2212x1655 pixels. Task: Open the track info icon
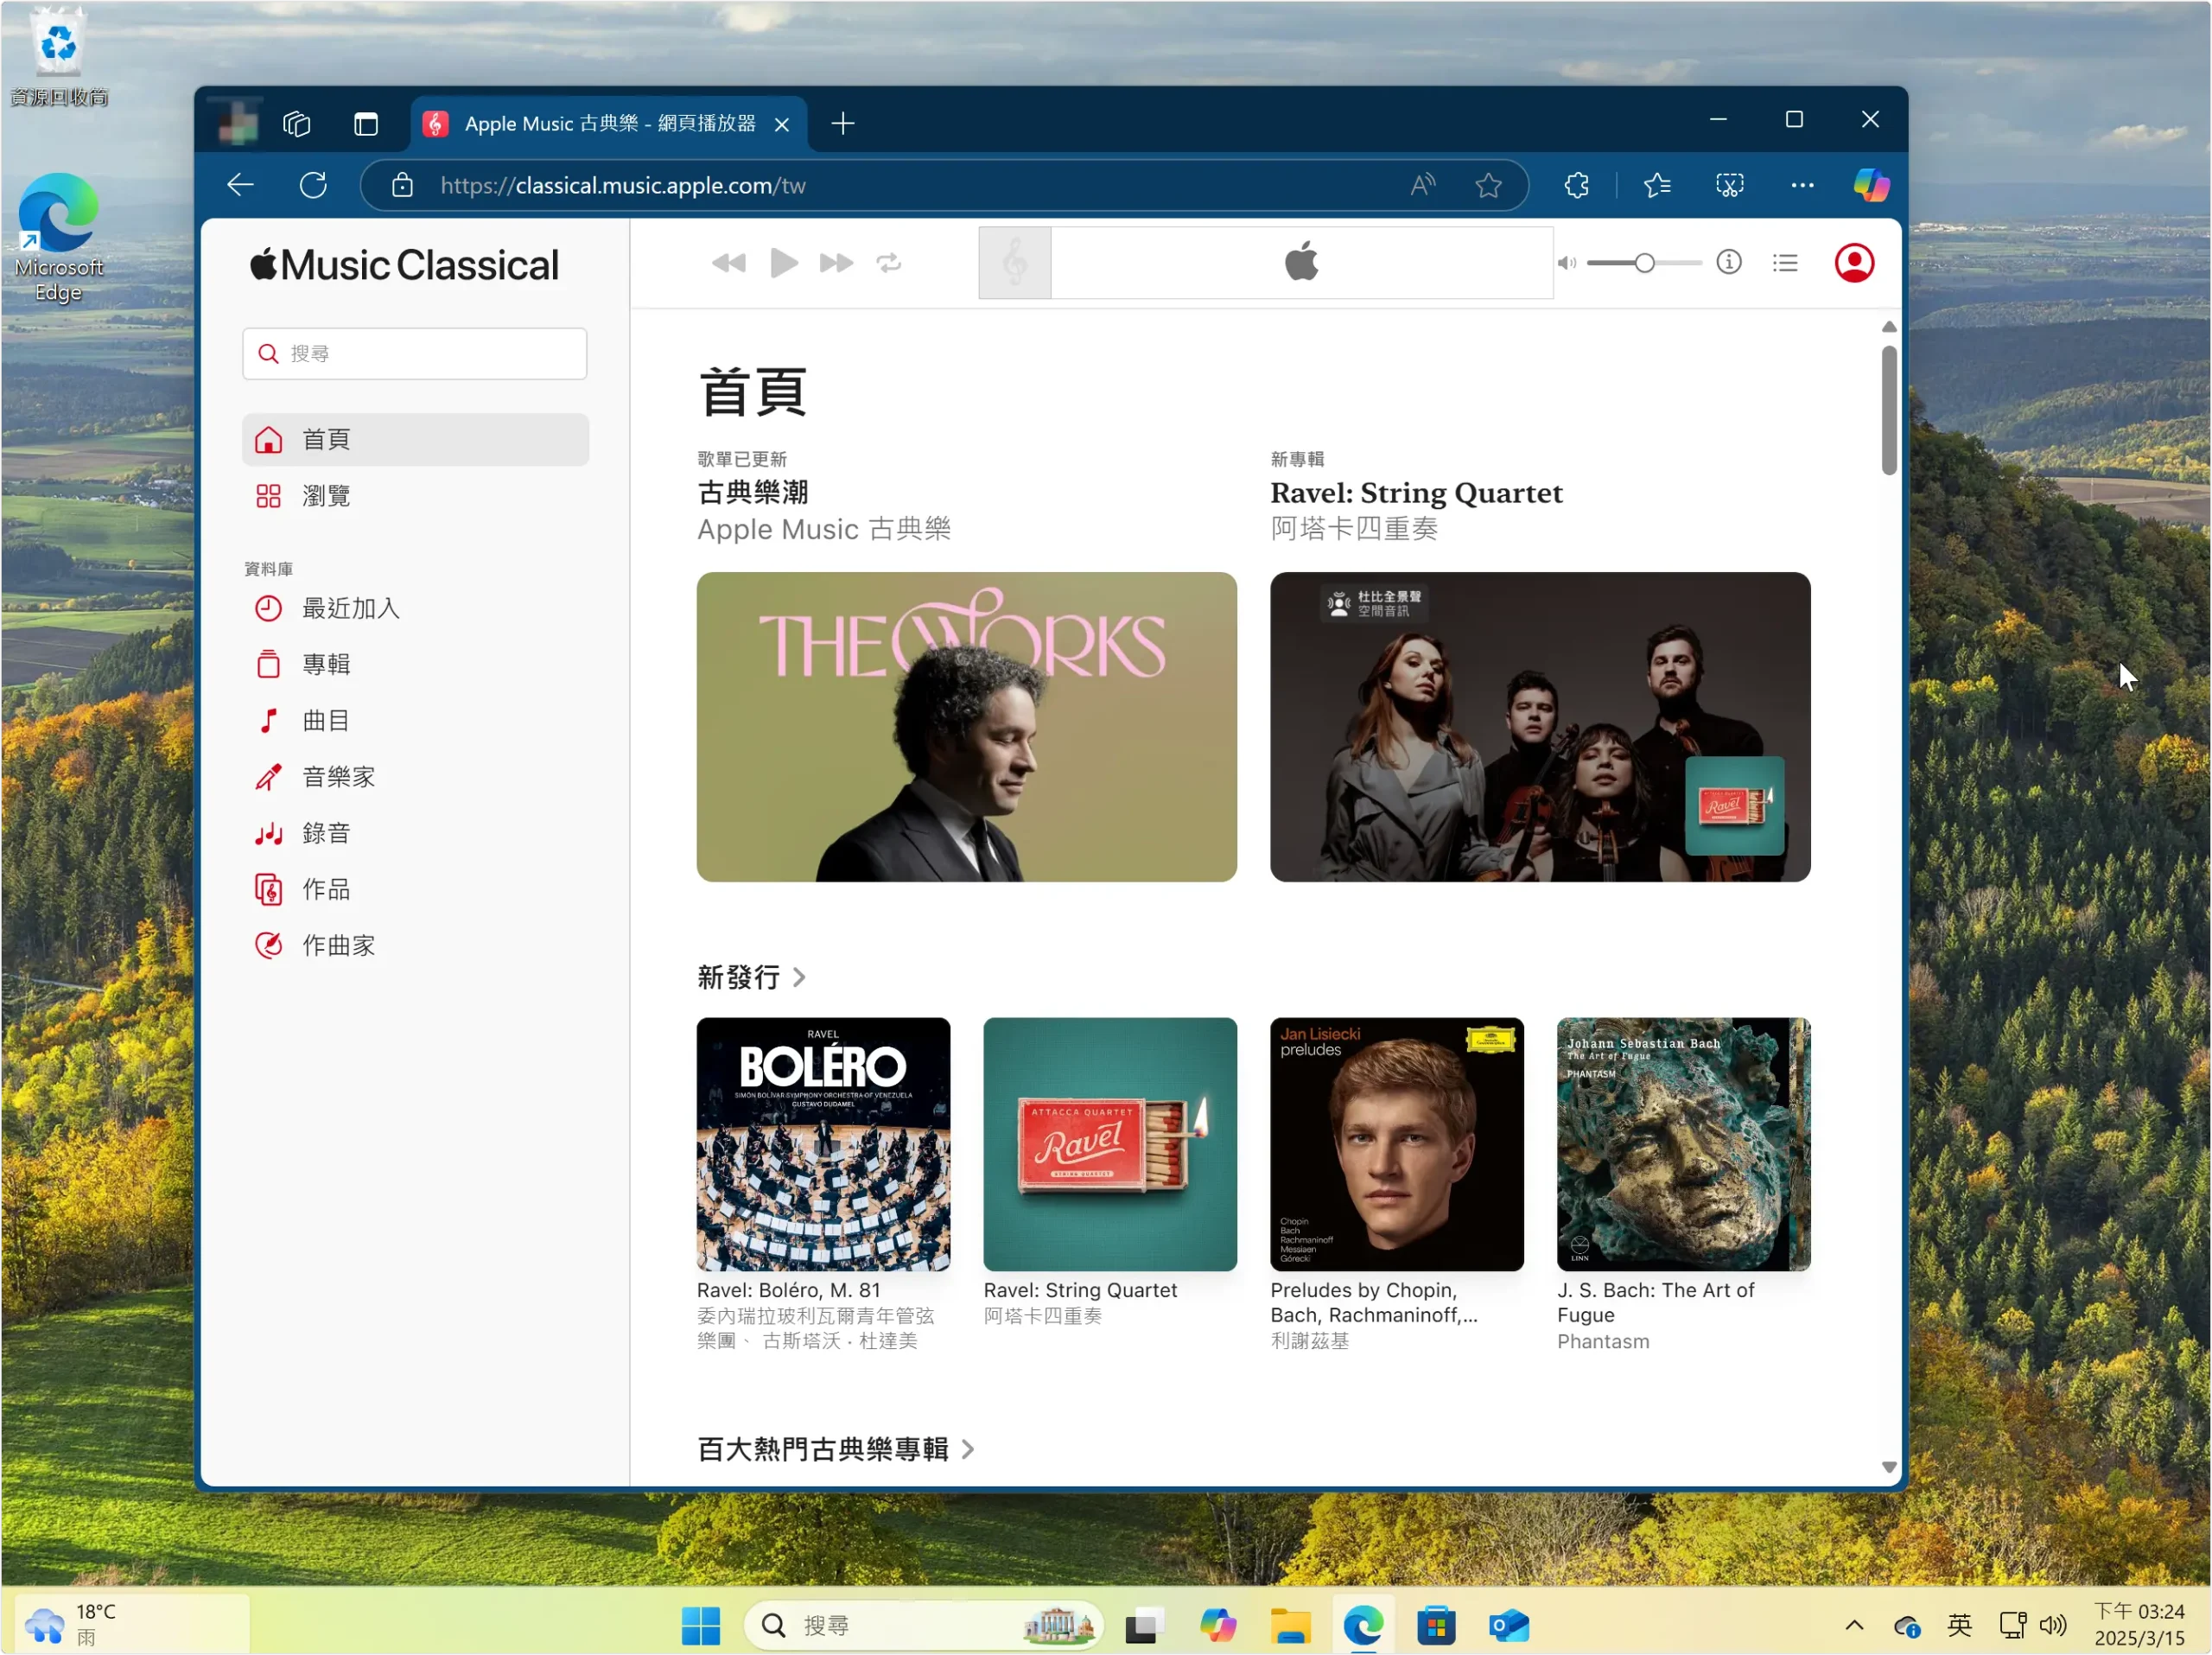tap(1729, 262)
